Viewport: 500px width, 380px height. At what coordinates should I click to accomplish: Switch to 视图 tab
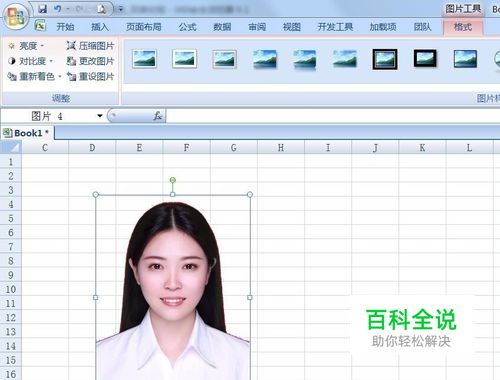click(x=292, y=27)
